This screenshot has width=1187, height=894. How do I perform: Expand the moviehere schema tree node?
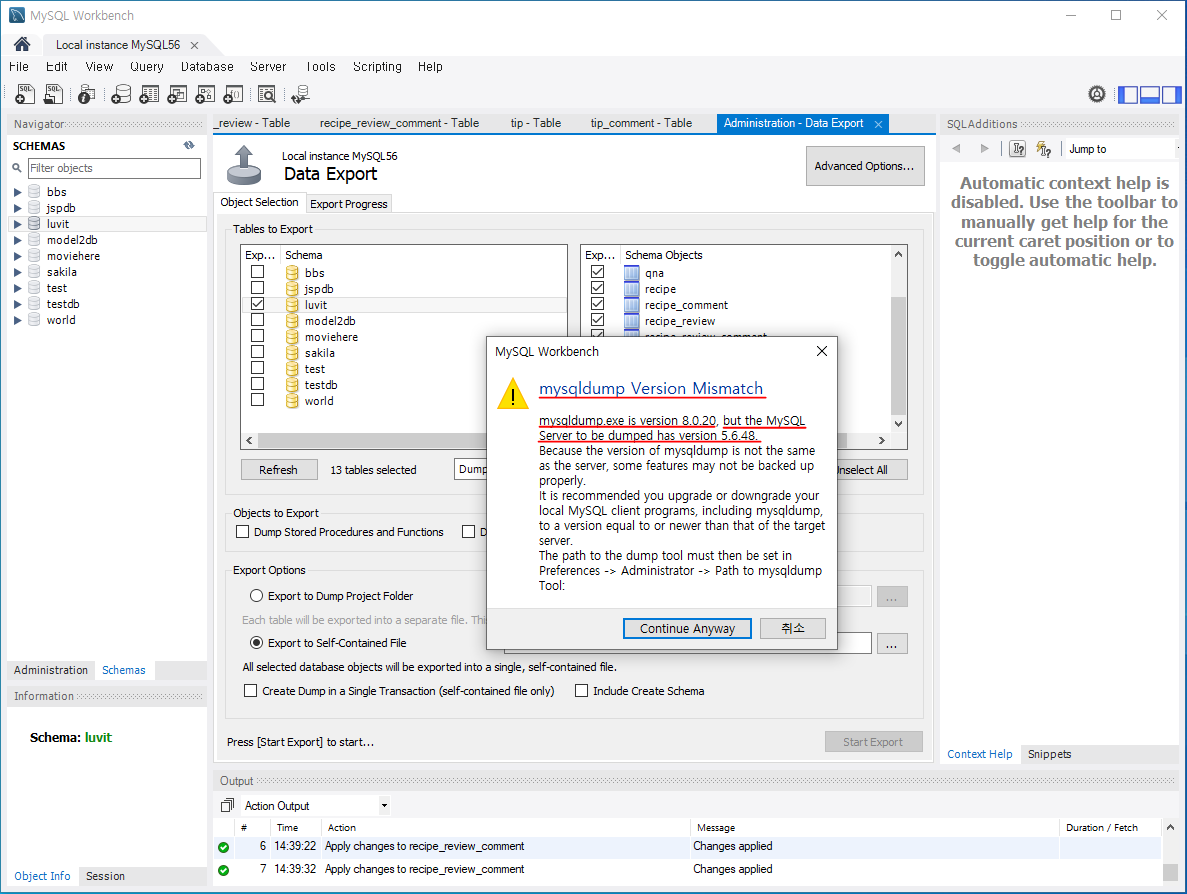point(17,256)
